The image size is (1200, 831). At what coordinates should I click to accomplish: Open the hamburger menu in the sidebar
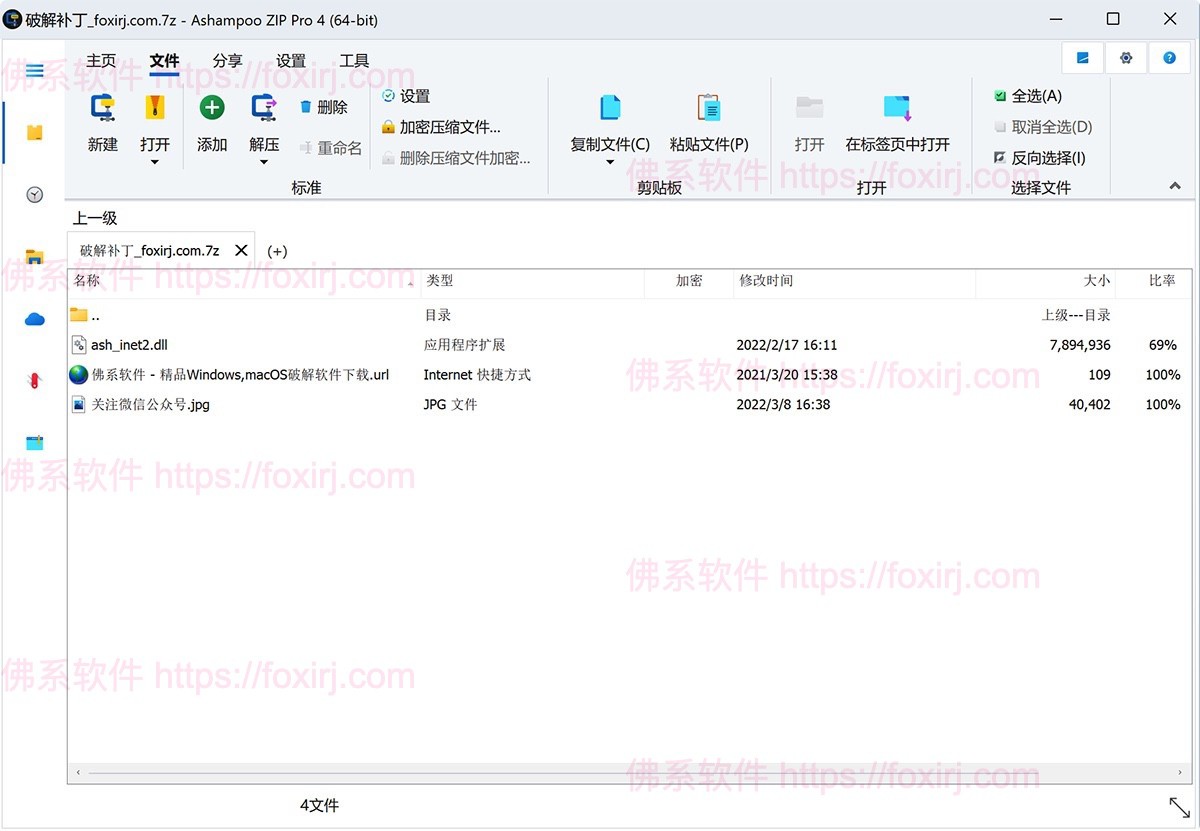point(35,71)
